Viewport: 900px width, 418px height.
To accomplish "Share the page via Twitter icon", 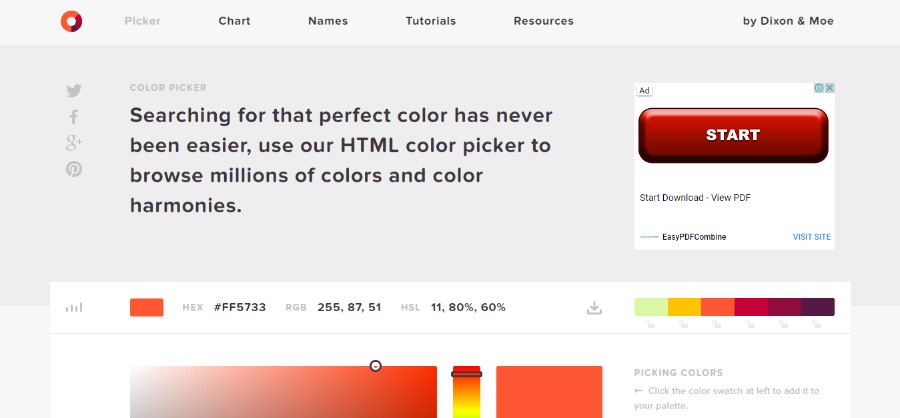I will pos(73,91).
